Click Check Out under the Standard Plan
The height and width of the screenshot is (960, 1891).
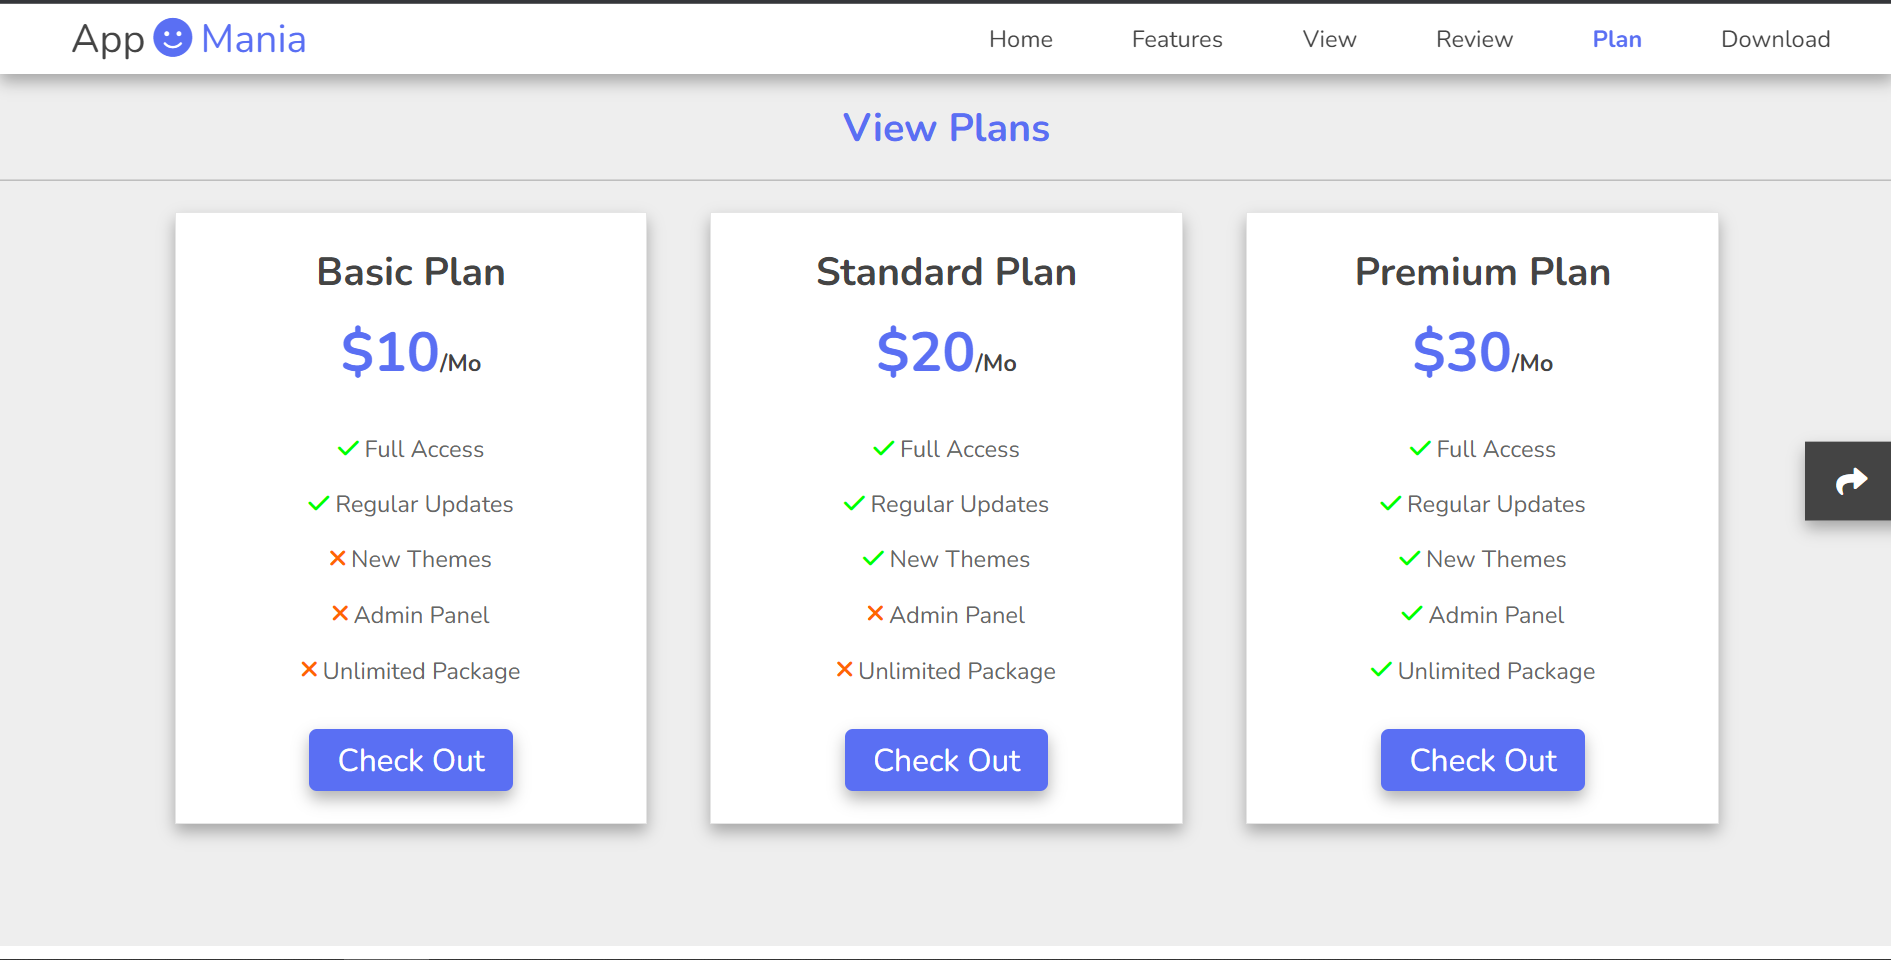point(946,760)
